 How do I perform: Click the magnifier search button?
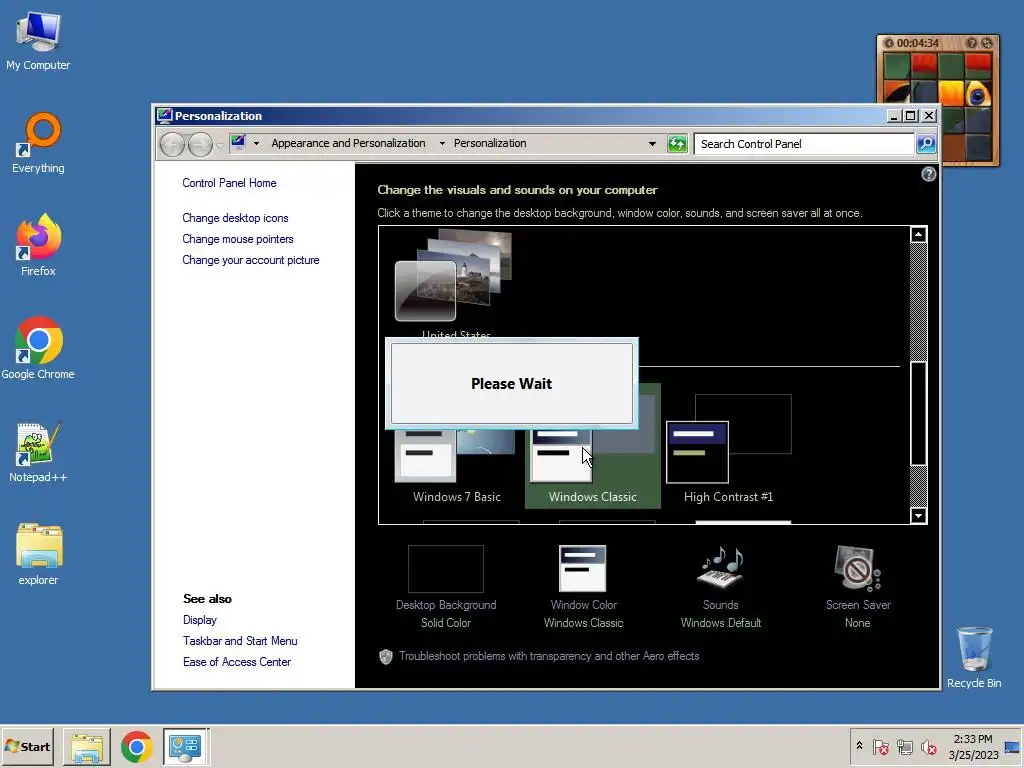click(x=926, y=144)
